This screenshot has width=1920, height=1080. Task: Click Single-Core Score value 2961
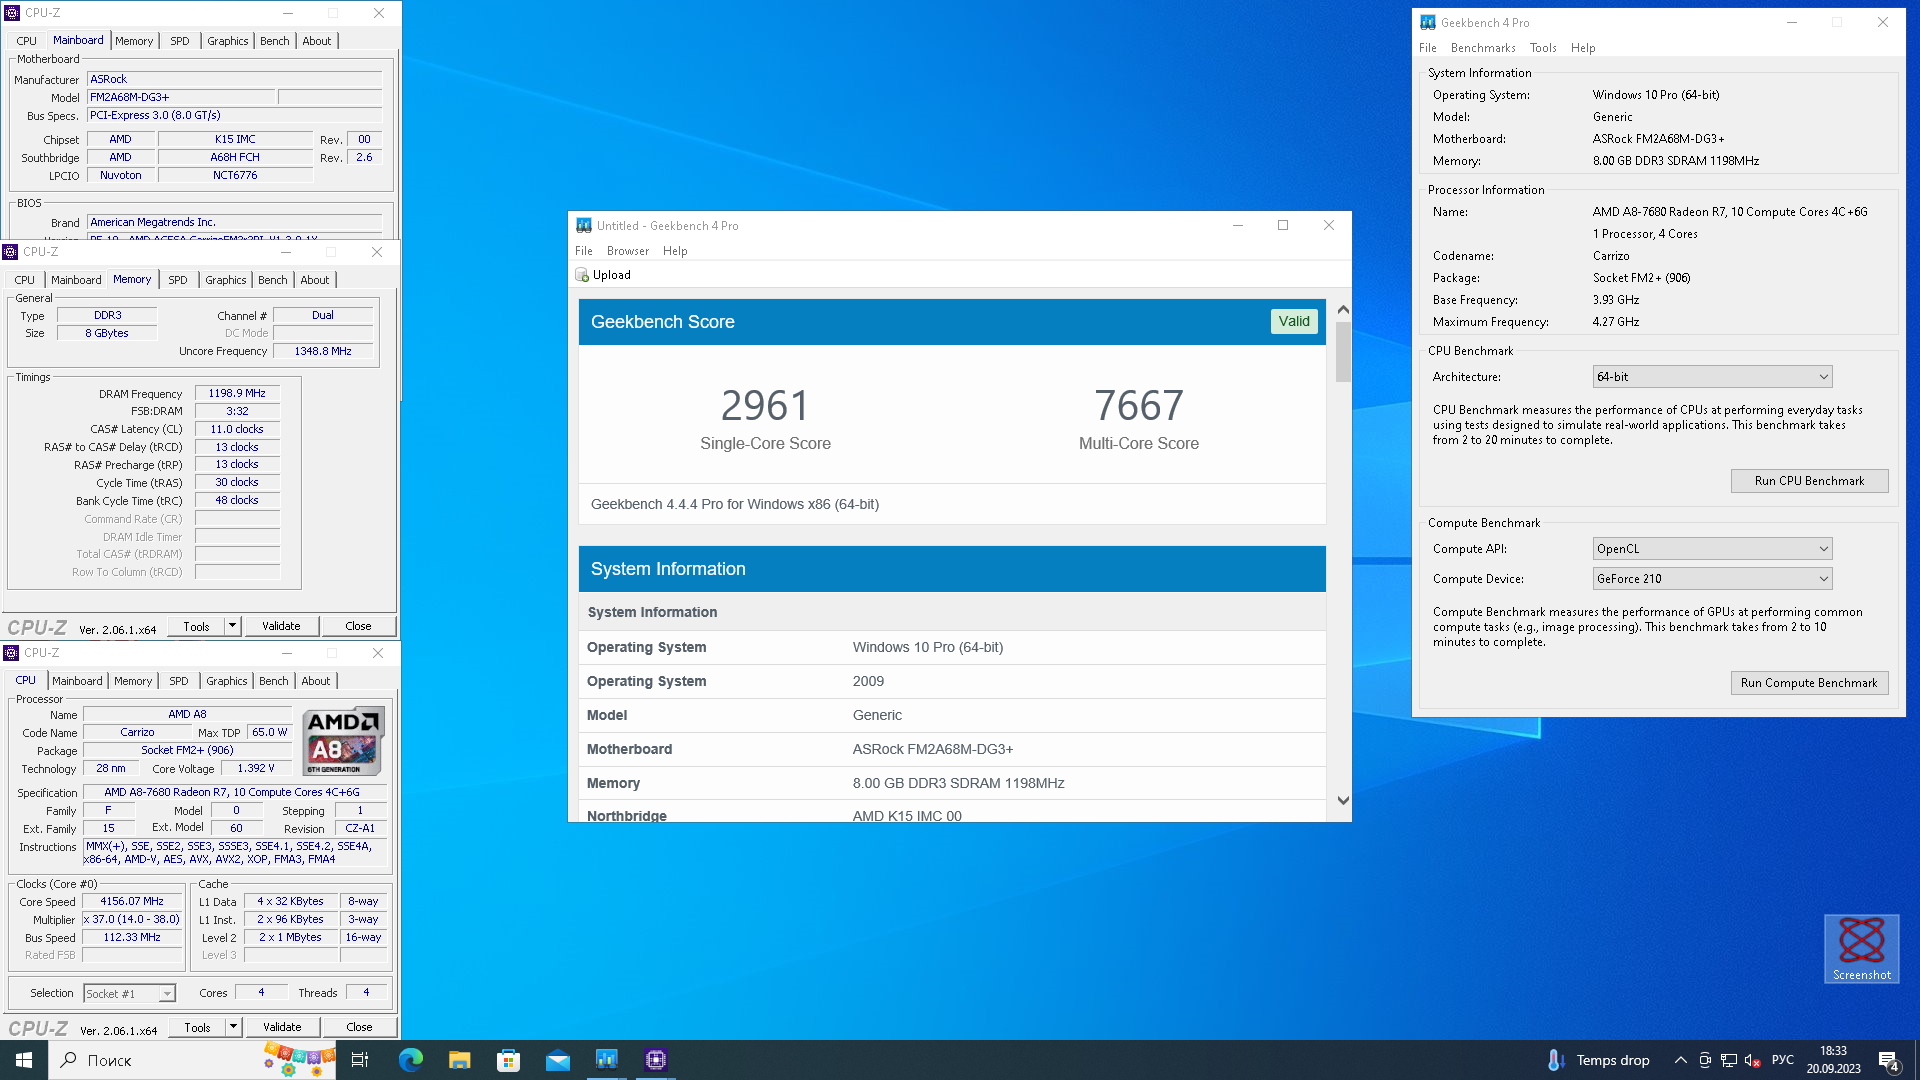pyautogui.click(x=765, y=406)
